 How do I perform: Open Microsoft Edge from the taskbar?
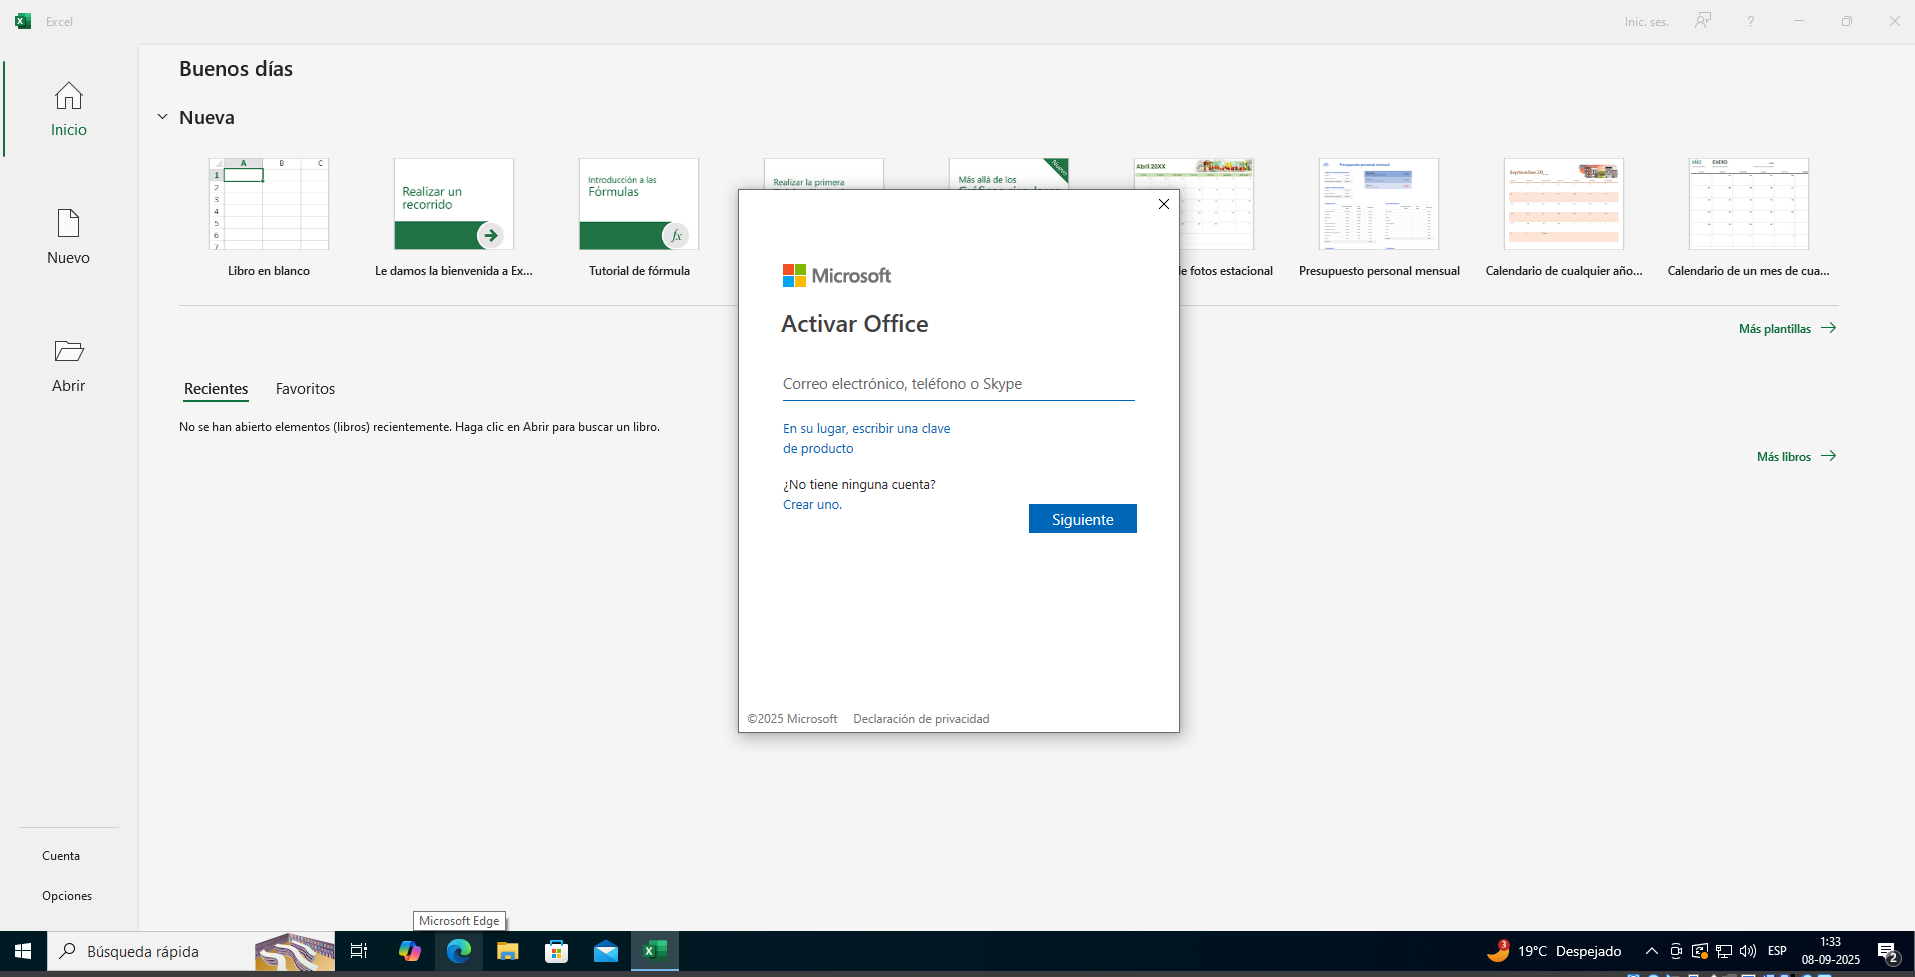pos(459,951)
